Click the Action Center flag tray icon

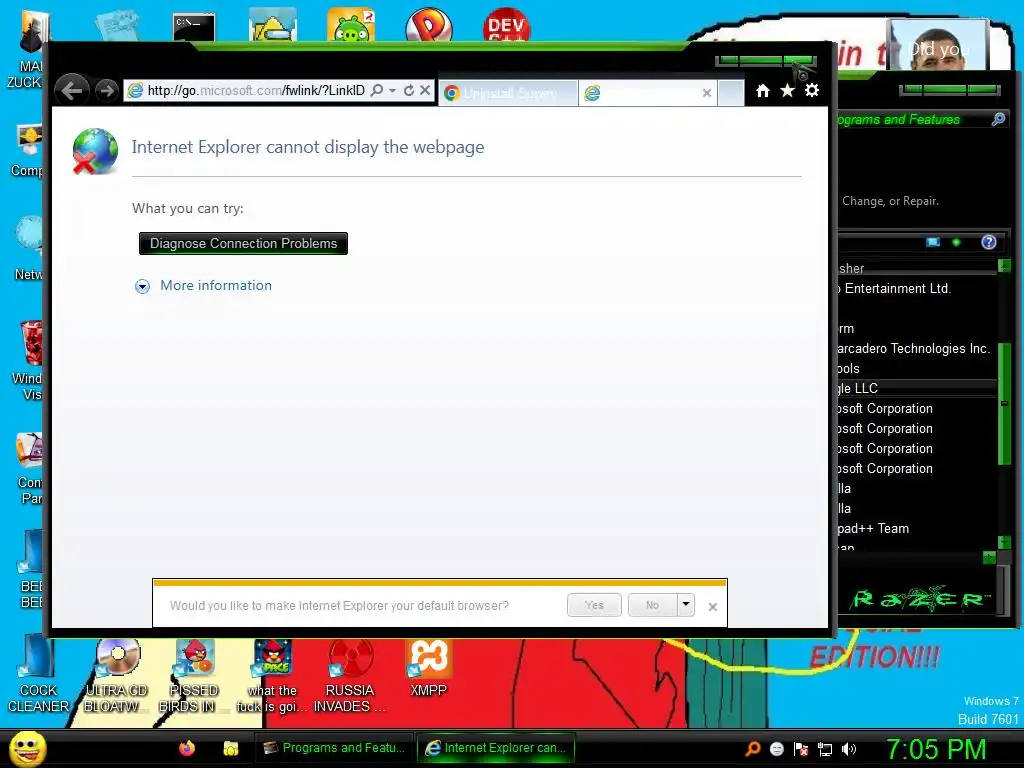(801, 748)
